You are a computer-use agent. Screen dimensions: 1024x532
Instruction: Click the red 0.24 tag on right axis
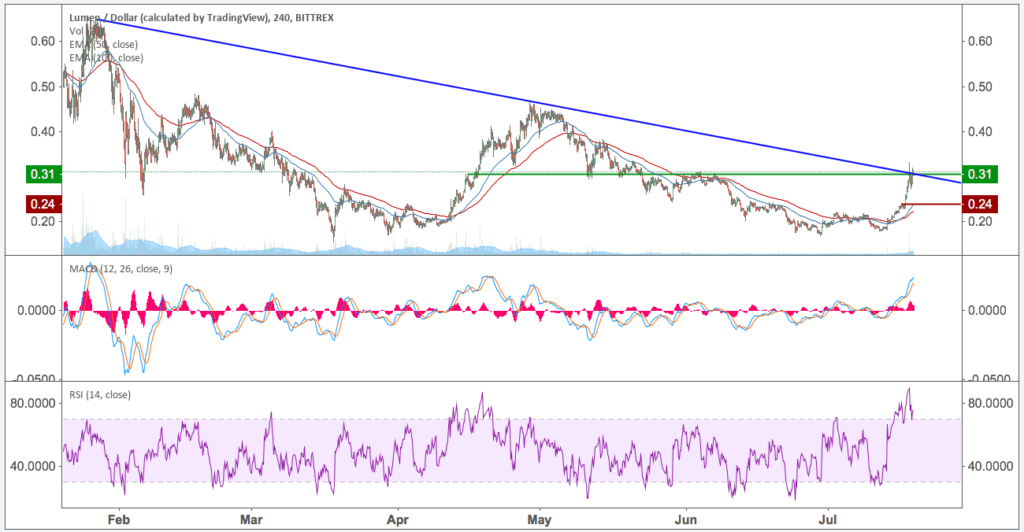coord(980,204)
